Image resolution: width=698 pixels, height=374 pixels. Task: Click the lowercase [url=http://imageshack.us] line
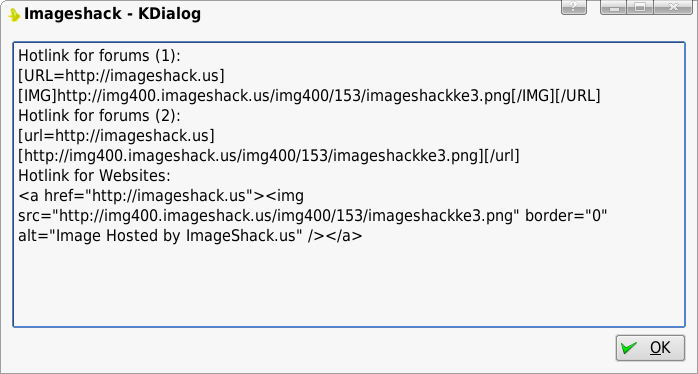tap(116, 136)
